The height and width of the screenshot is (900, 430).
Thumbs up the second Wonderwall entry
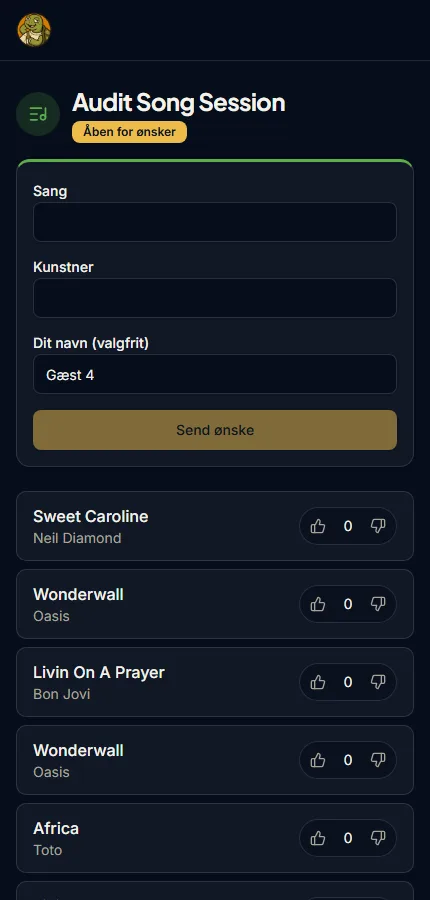click(318, 760)
